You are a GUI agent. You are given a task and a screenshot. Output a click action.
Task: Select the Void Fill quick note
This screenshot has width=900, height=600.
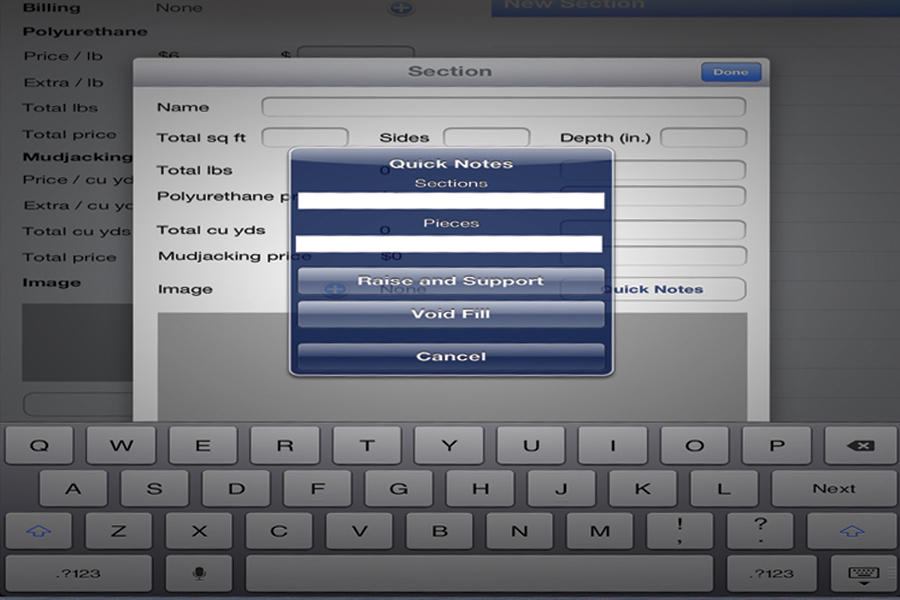450,315
